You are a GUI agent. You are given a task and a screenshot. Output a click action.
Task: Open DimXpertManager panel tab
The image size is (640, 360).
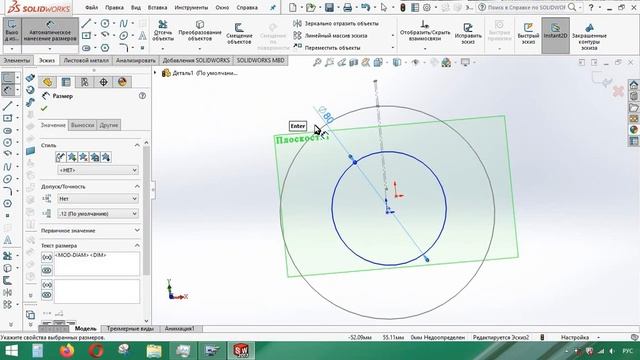[x=103, y=82]
